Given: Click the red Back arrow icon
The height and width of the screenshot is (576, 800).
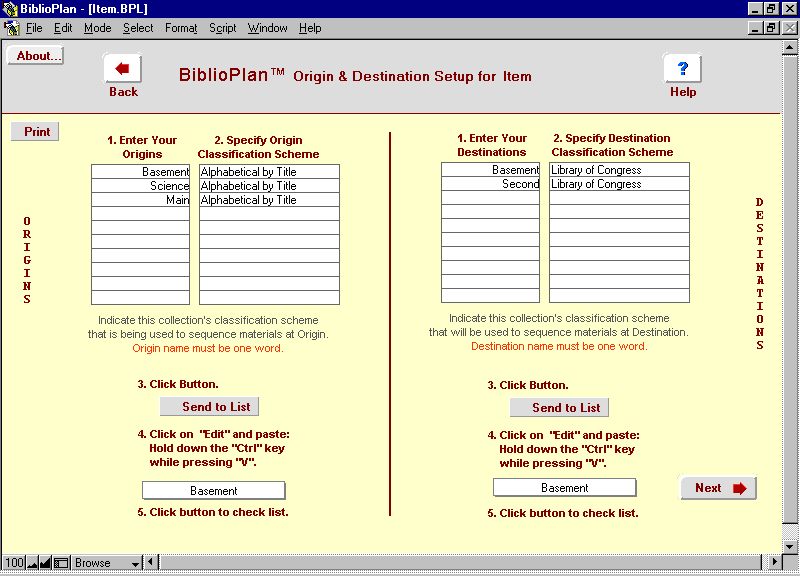Looking at the screenshot, I should point(122,68).
